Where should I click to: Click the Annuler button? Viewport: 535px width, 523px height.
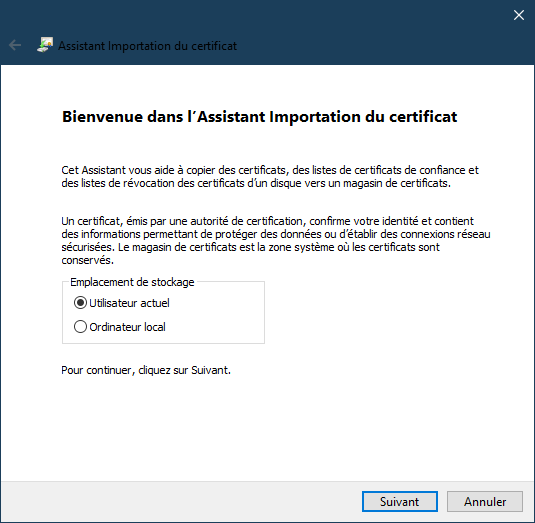click(485, 502)
